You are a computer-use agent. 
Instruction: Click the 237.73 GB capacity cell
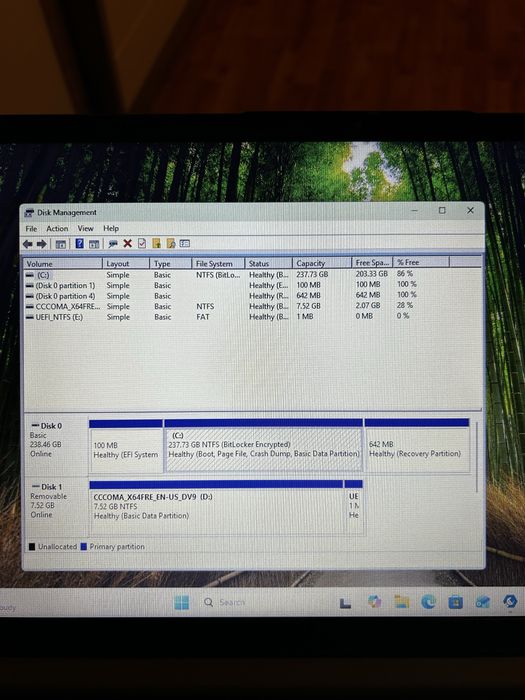312,274
